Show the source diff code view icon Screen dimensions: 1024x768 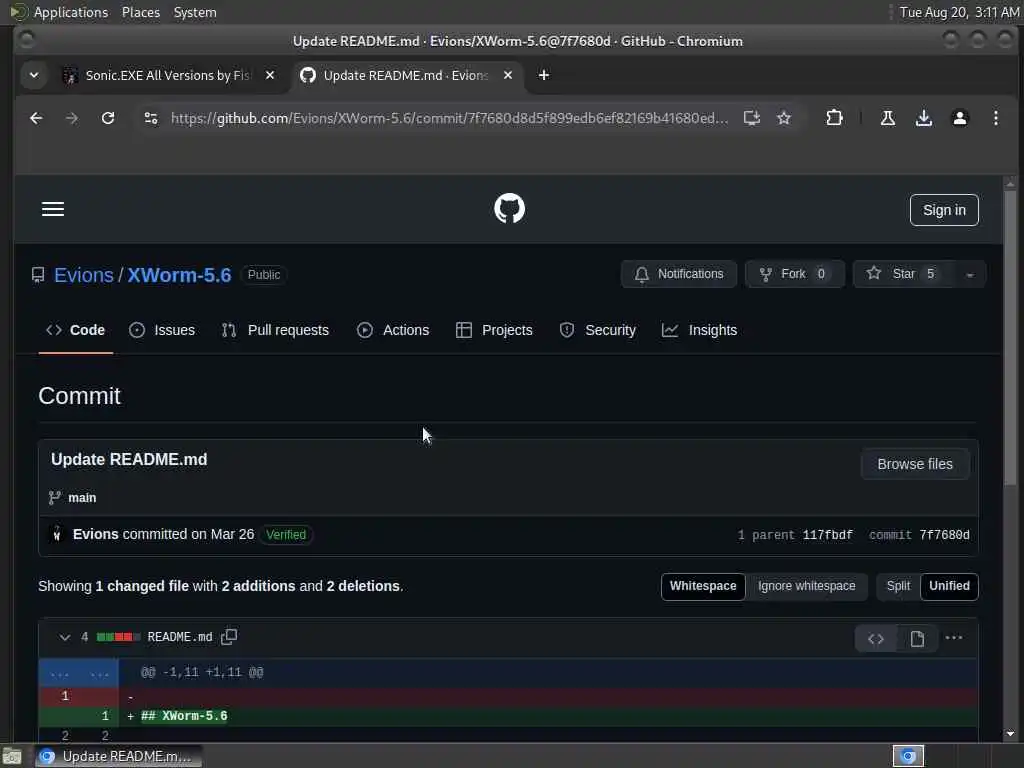pos(876,639)
